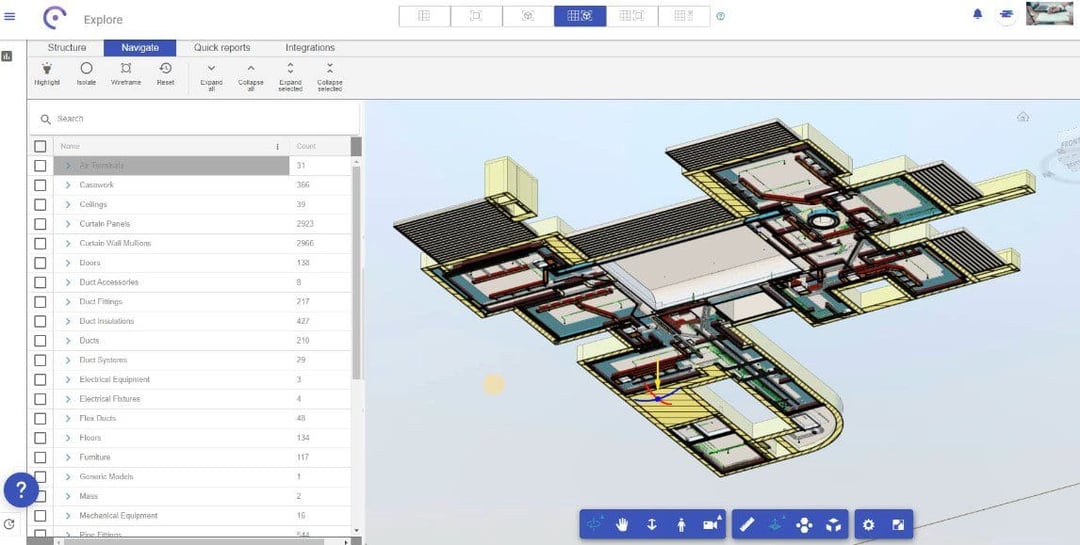The height and width of the screenshot is (545, 1080).
Task: Switch to 3D model-only view layout
Action: pos(528,16)
